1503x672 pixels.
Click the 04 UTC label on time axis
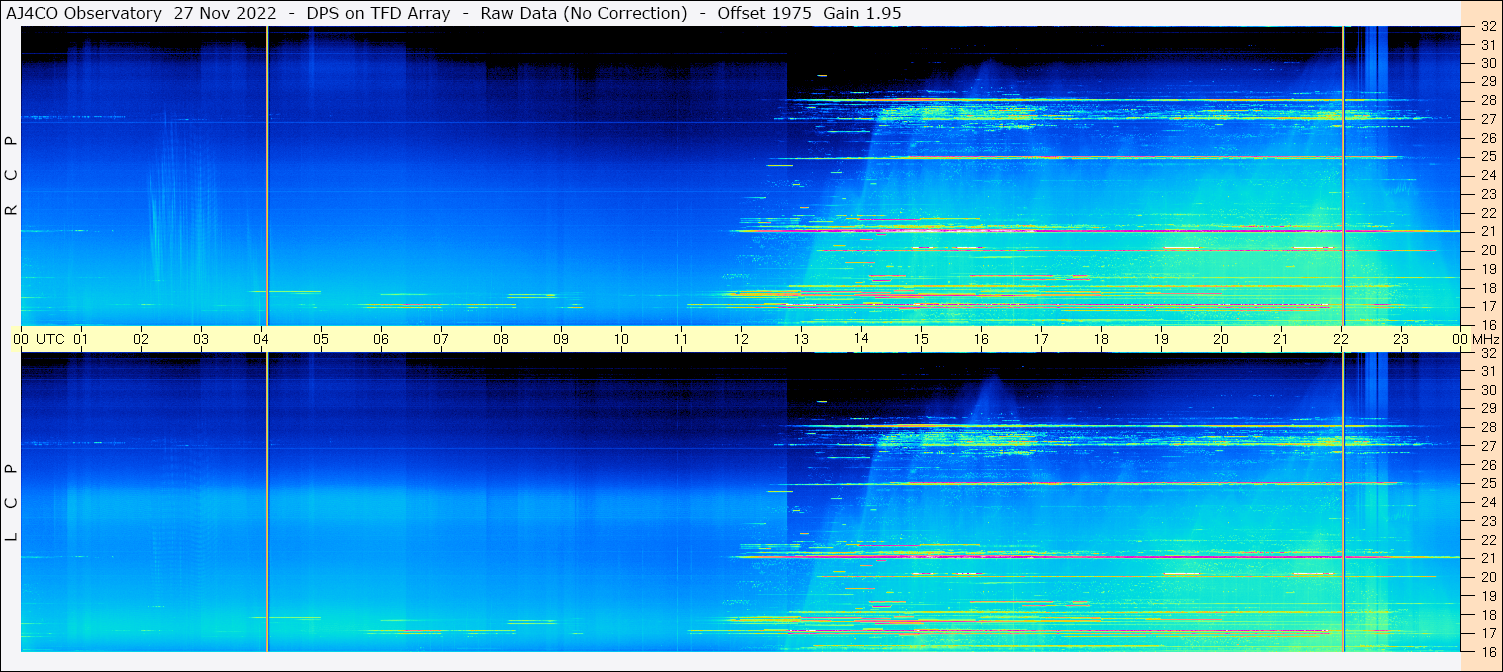pos(261,339)
